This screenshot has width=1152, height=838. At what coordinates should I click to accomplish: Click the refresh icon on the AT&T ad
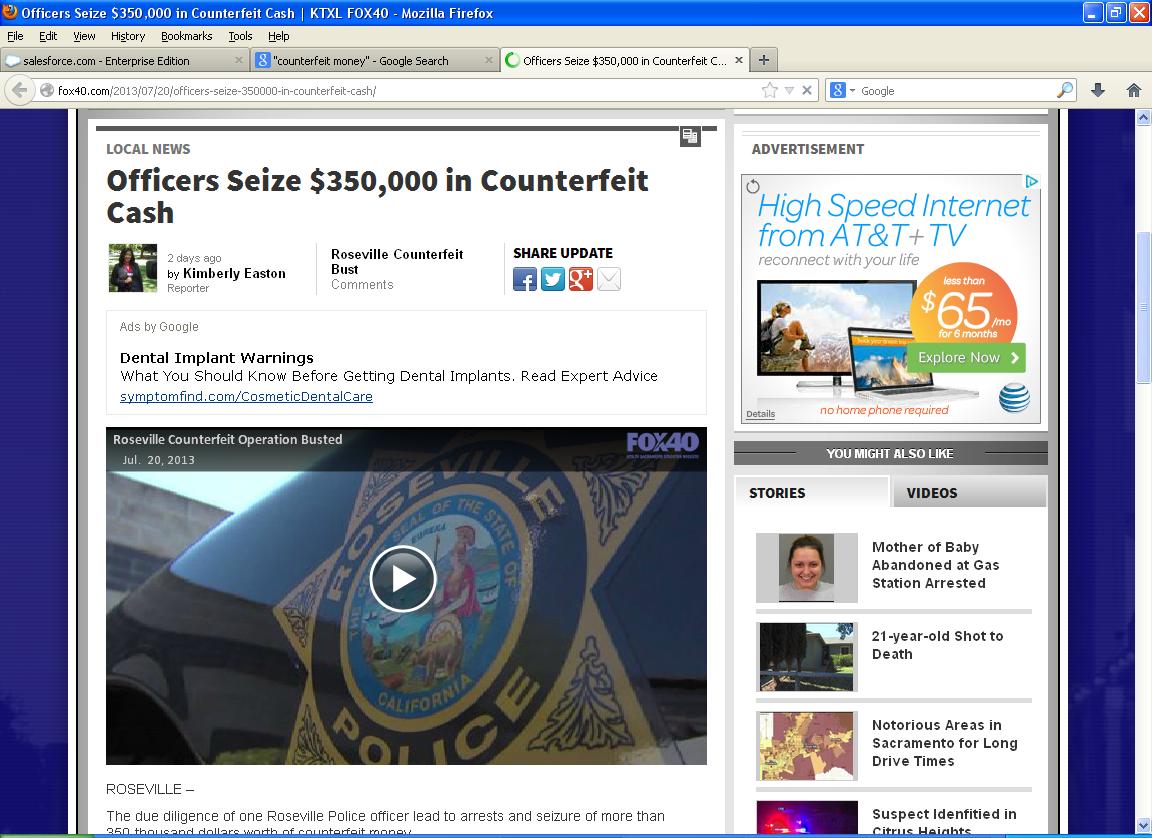pyautogui.click(x=752, y=187)
